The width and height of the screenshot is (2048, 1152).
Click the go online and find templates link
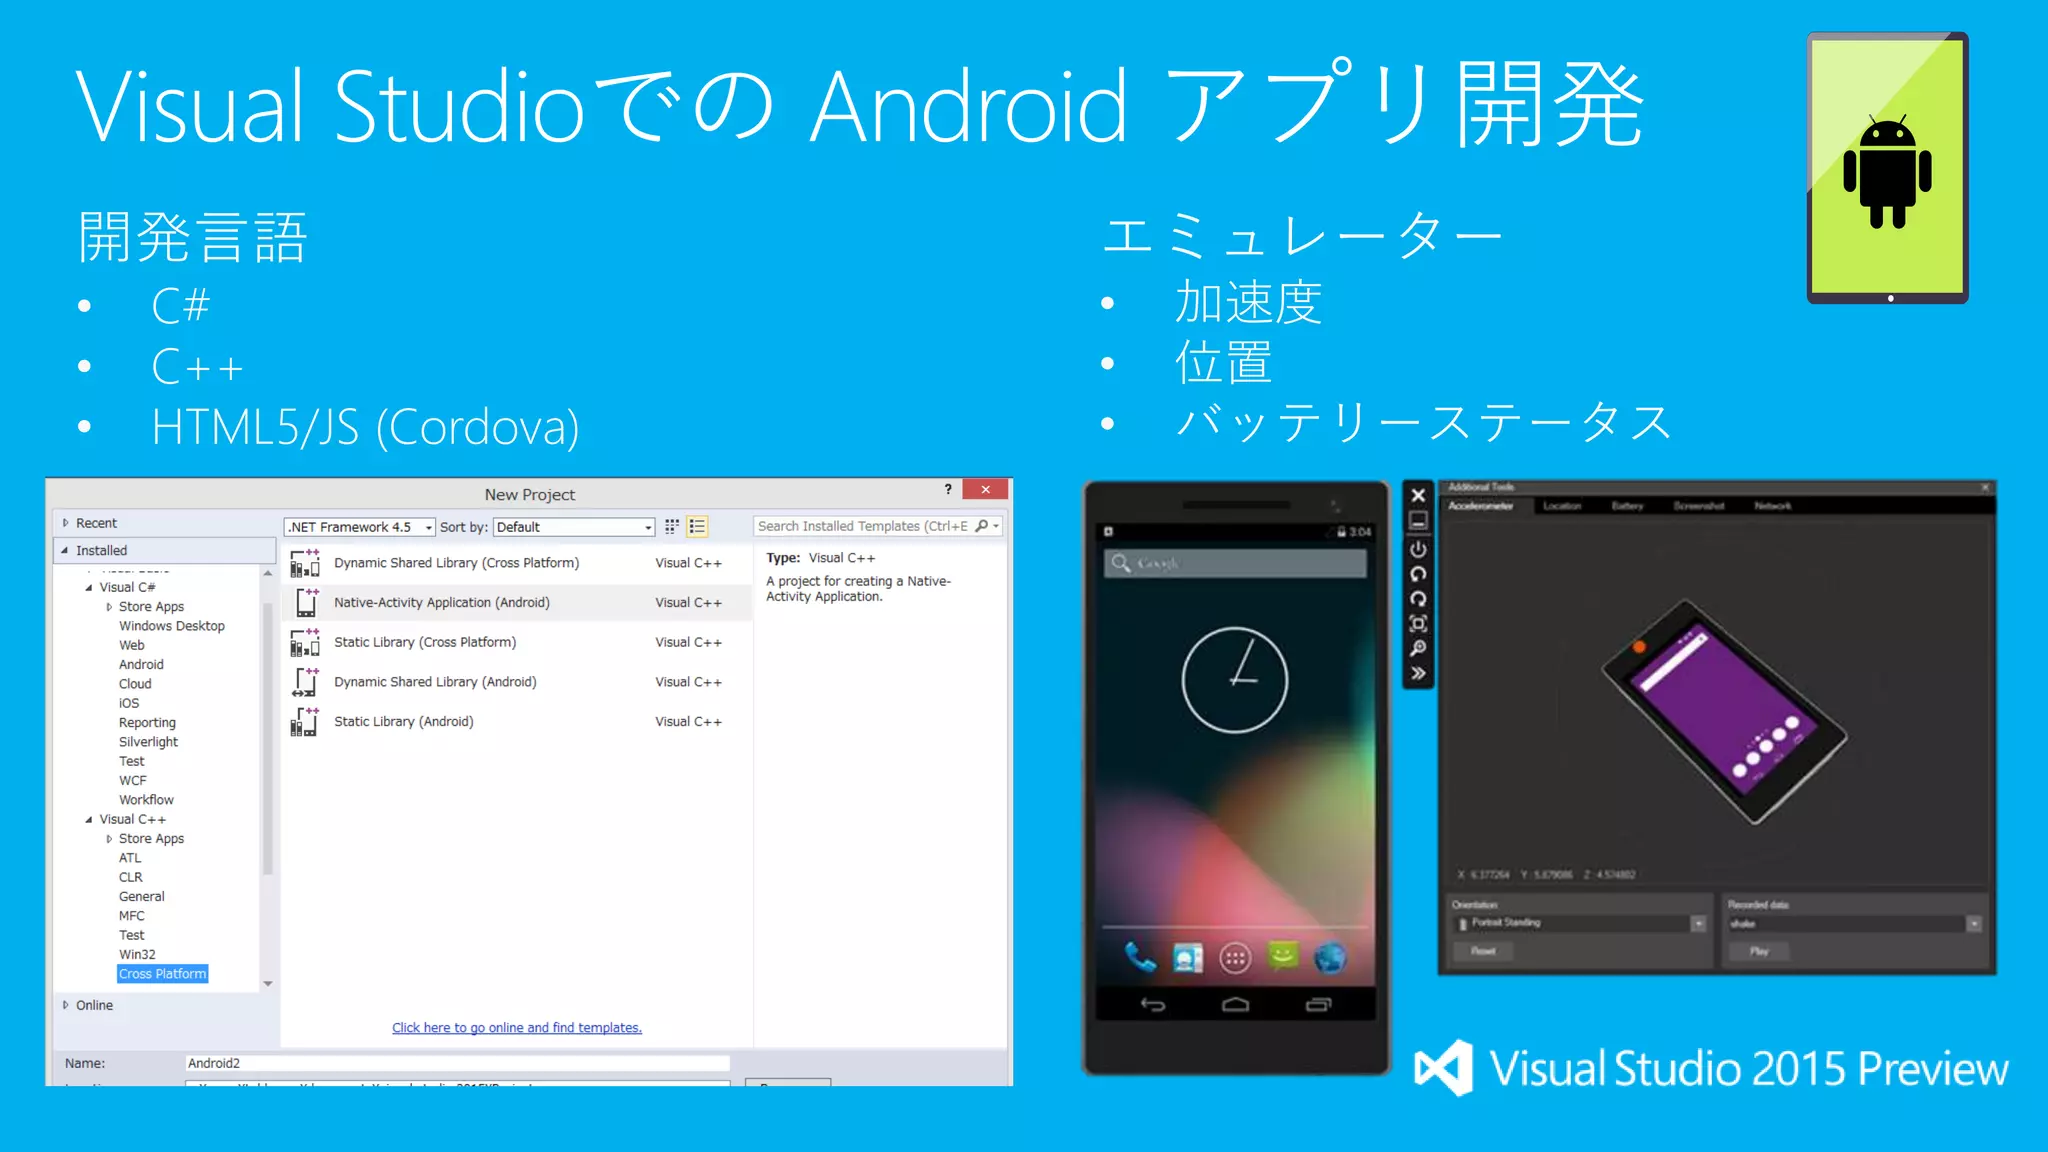pyautogui.click(x=517, y=1028)
